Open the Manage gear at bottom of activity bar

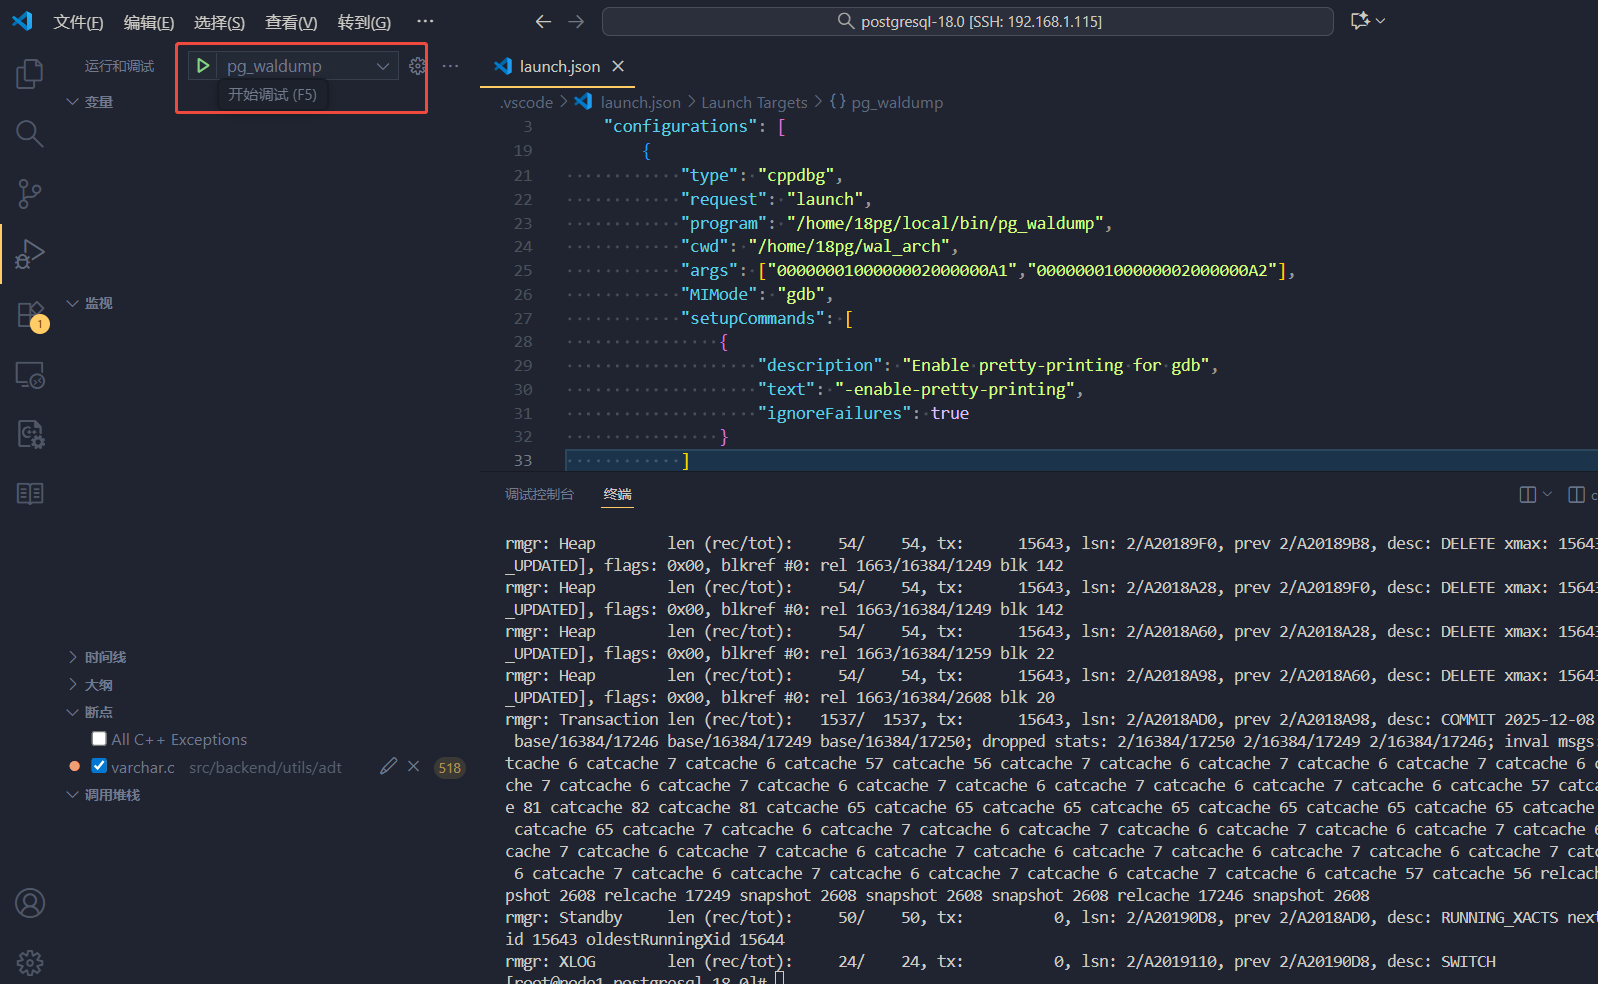pyautogui.click(x=30, y=963)
